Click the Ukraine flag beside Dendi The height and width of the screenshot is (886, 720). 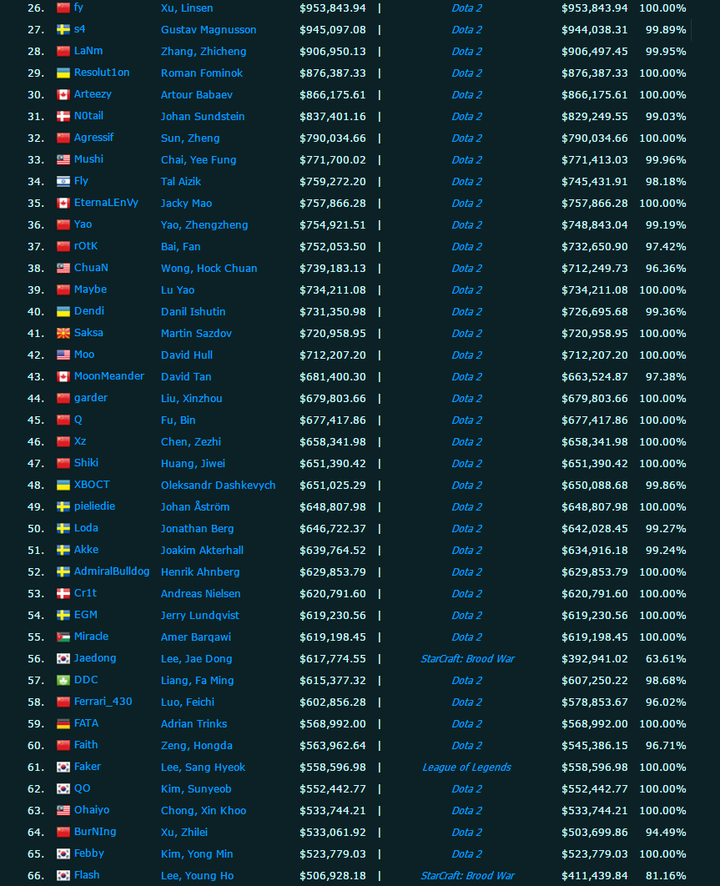63,311
